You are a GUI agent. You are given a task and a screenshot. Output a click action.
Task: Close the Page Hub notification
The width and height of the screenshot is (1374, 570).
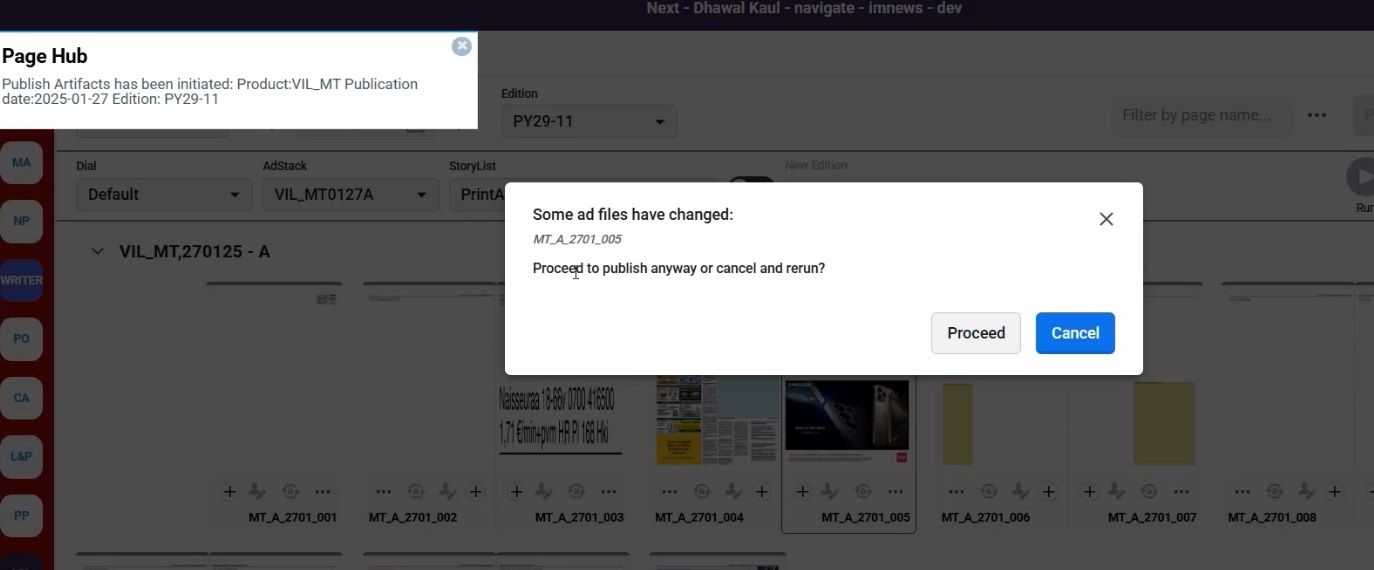coord(461,46)
